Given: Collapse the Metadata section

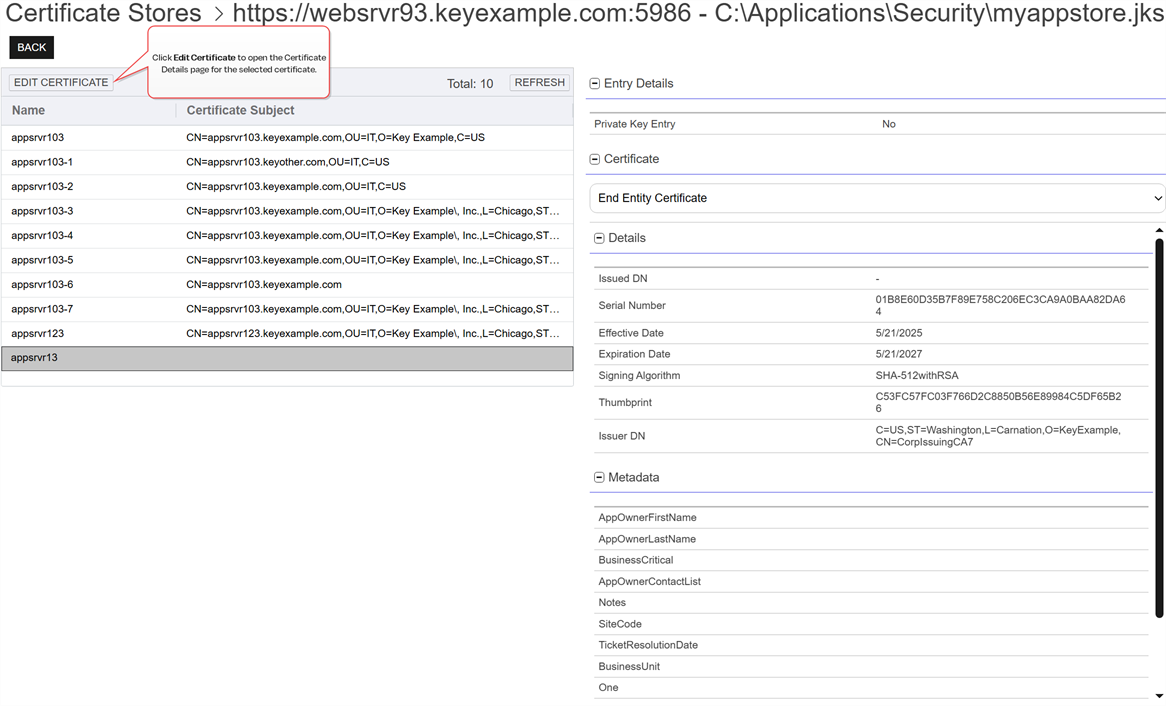Looking at the screenshot, I should coord(599,478).
